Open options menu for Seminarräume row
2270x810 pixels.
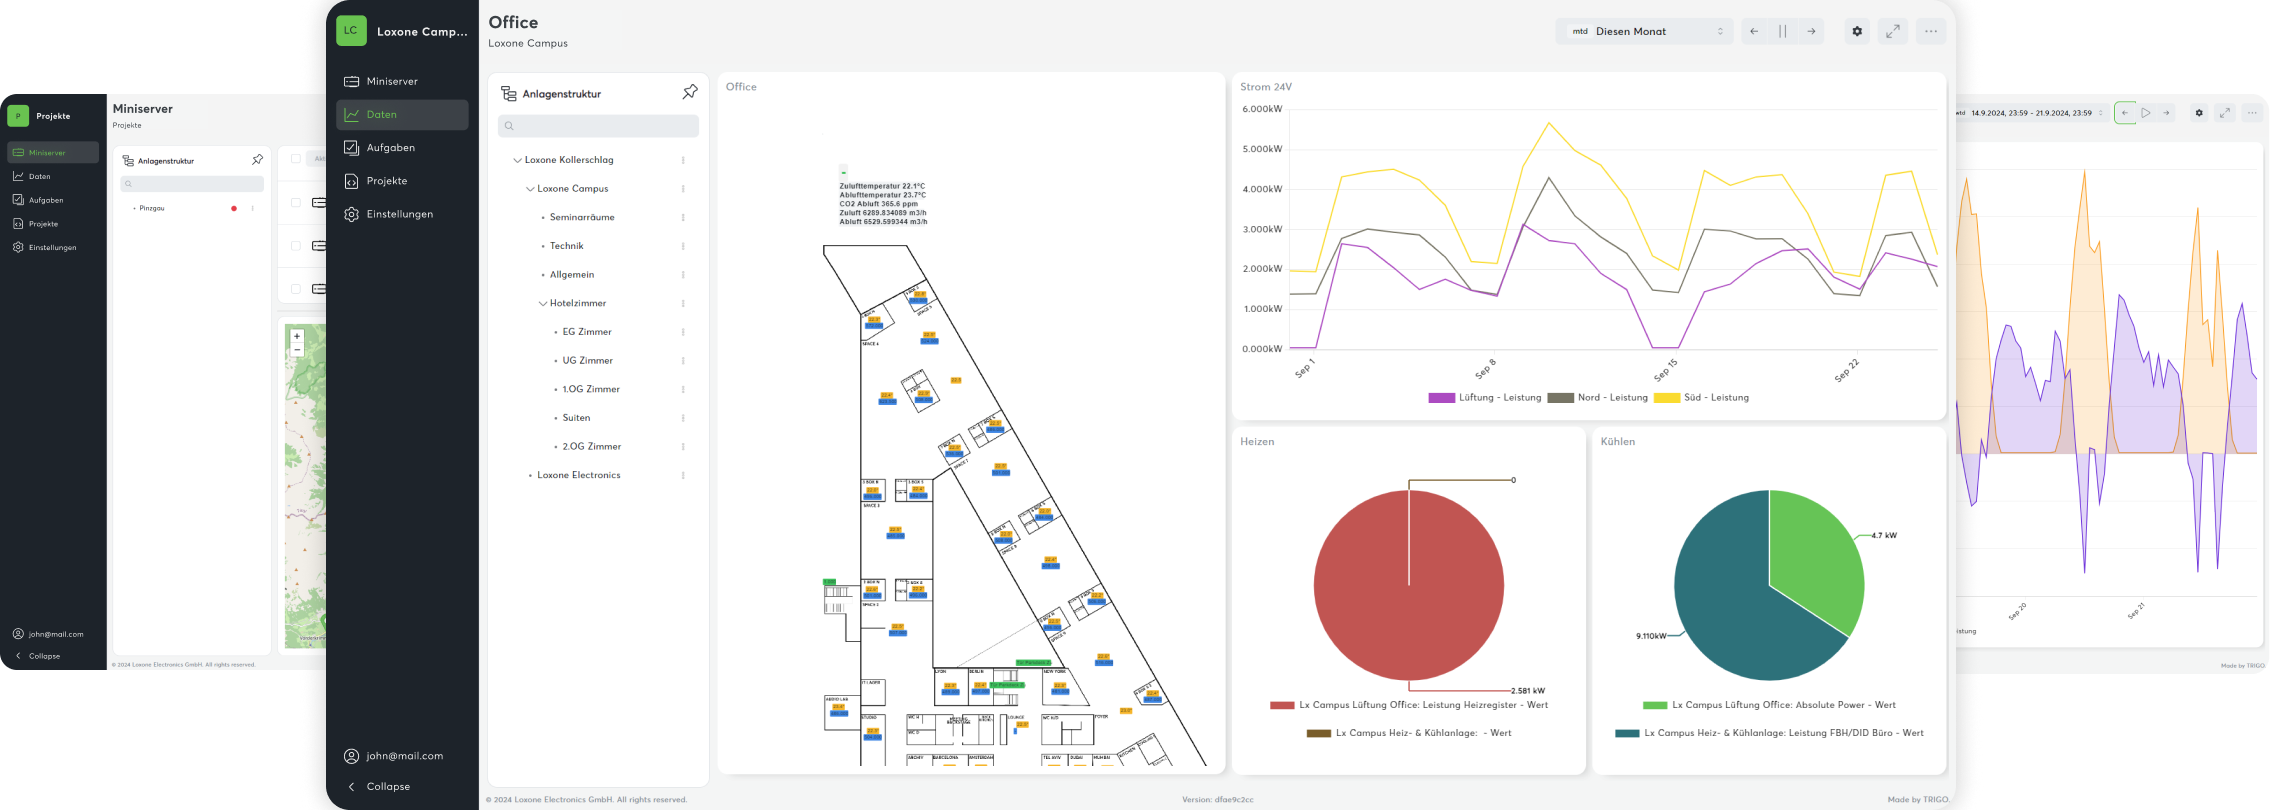click(683, 217)
